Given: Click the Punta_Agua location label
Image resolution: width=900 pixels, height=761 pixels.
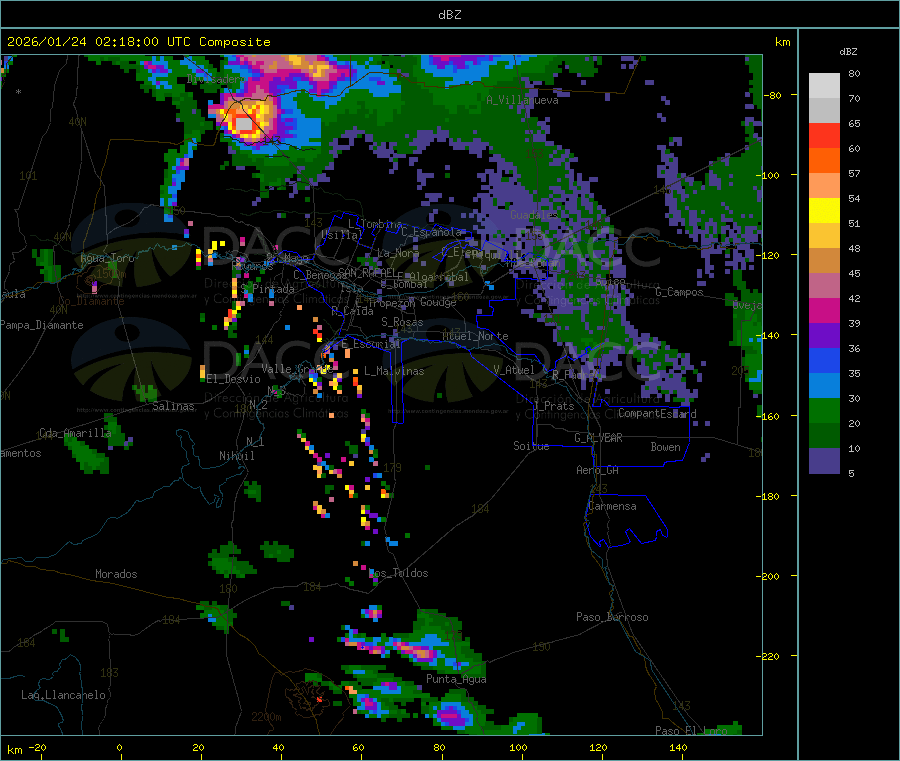Looking at the screenshot, I should (x=456, y=680).
